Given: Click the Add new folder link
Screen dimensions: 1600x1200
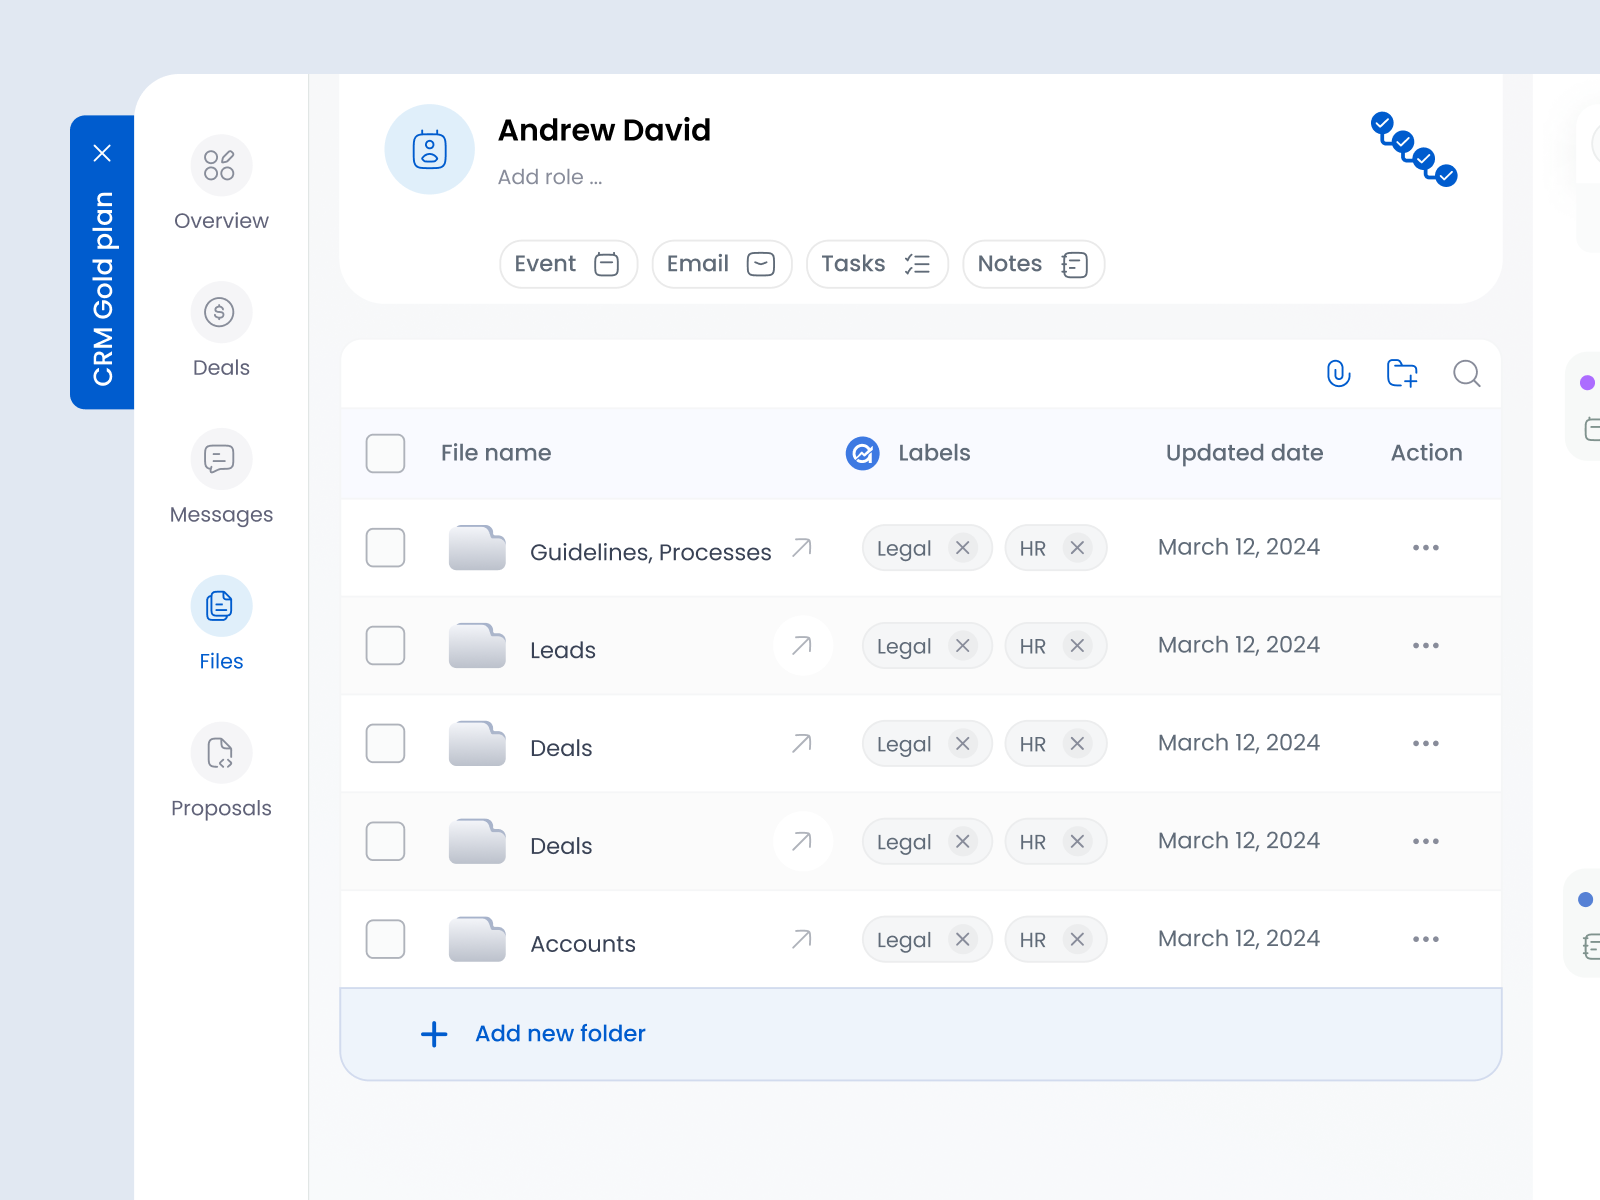Looking at the screenshot, I should pos(559,1033).
